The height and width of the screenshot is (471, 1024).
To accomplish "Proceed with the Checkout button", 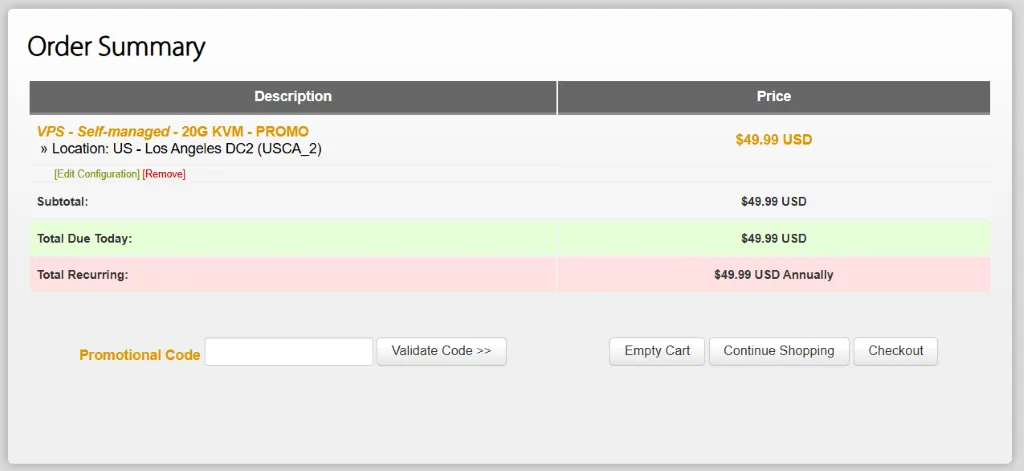I will (x=895, y=351).
